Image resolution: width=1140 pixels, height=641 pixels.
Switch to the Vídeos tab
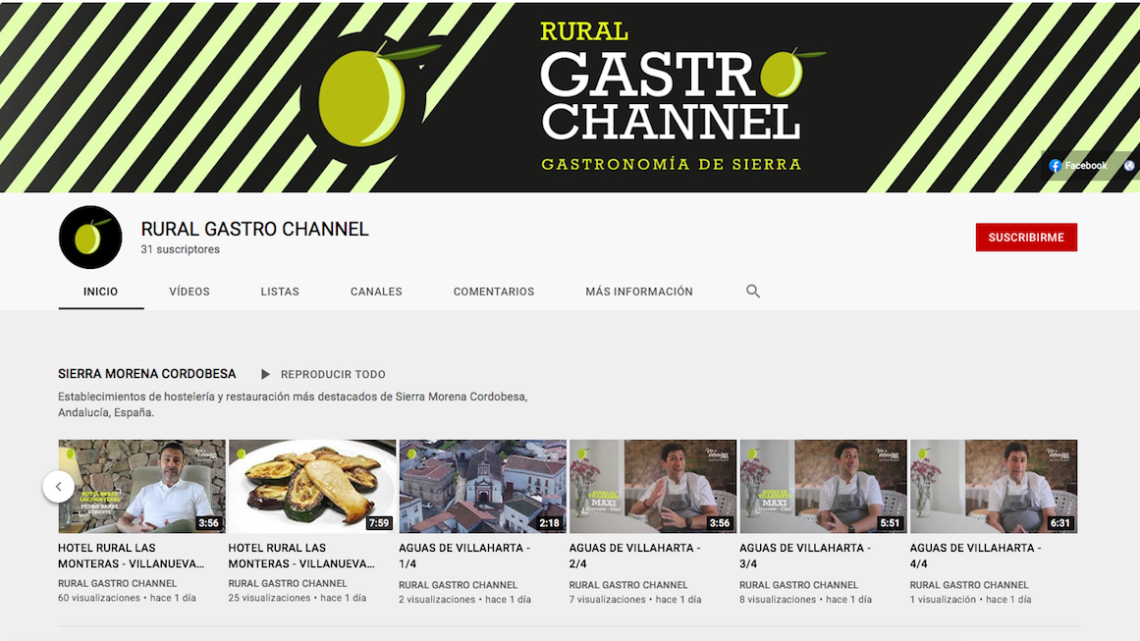[190, 291]
